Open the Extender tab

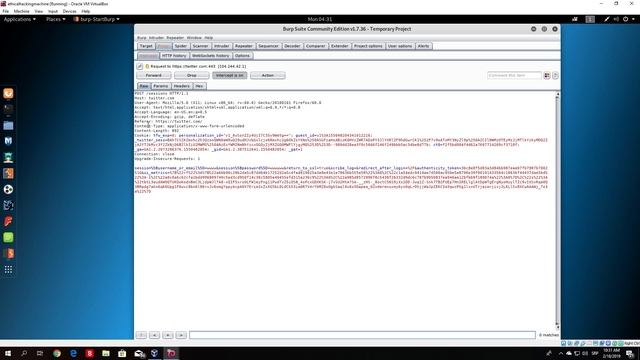(340, 46)
